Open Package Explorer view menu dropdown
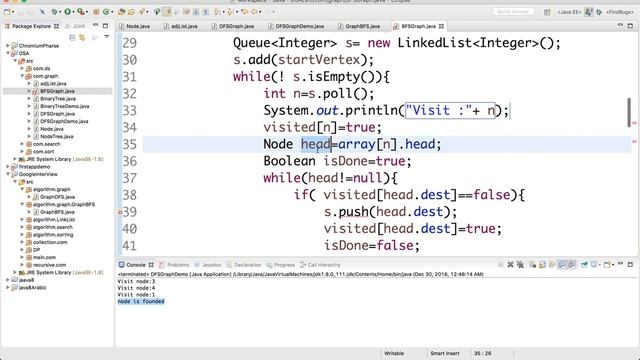 pyautogui.click(x=107, y=37)
